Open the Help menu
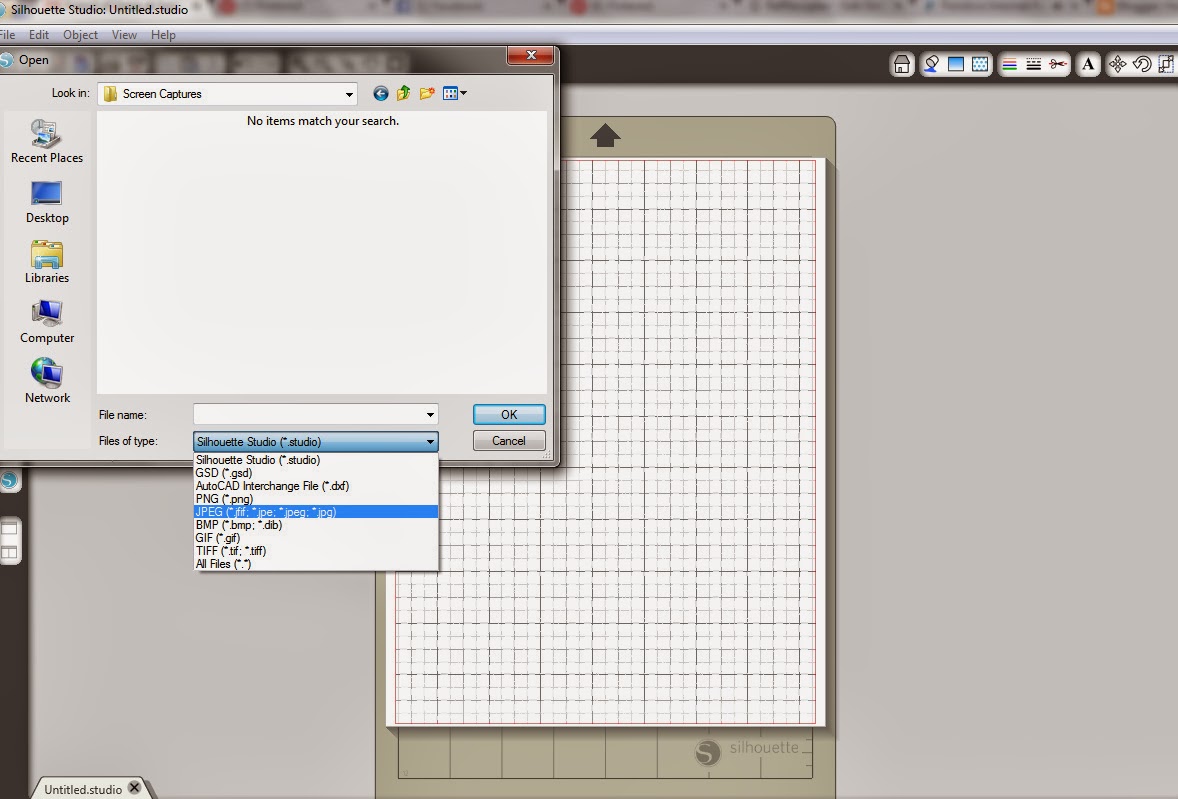Screen dimensions: 1178x799 [x=163, y=35]
